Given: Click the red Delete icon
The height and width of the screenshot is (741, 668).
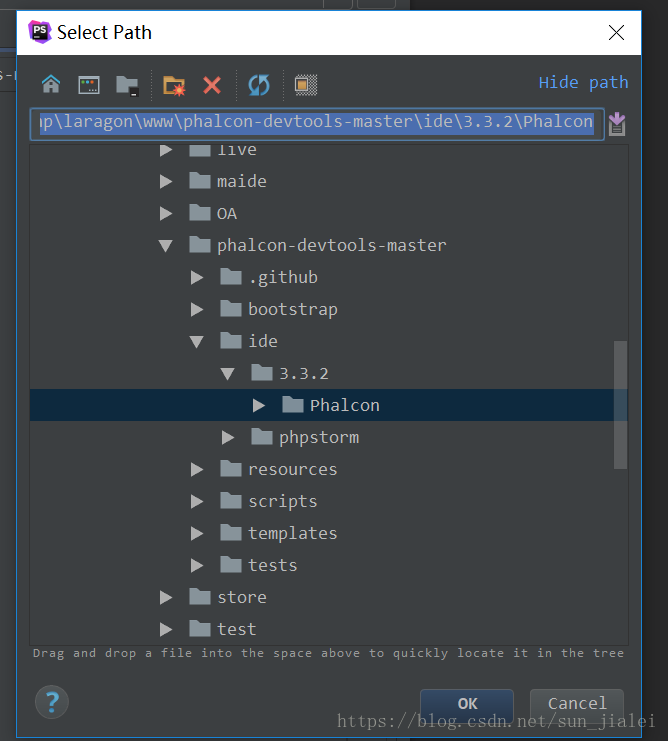Looking at the screenshot, I should (x=212, y=86).
